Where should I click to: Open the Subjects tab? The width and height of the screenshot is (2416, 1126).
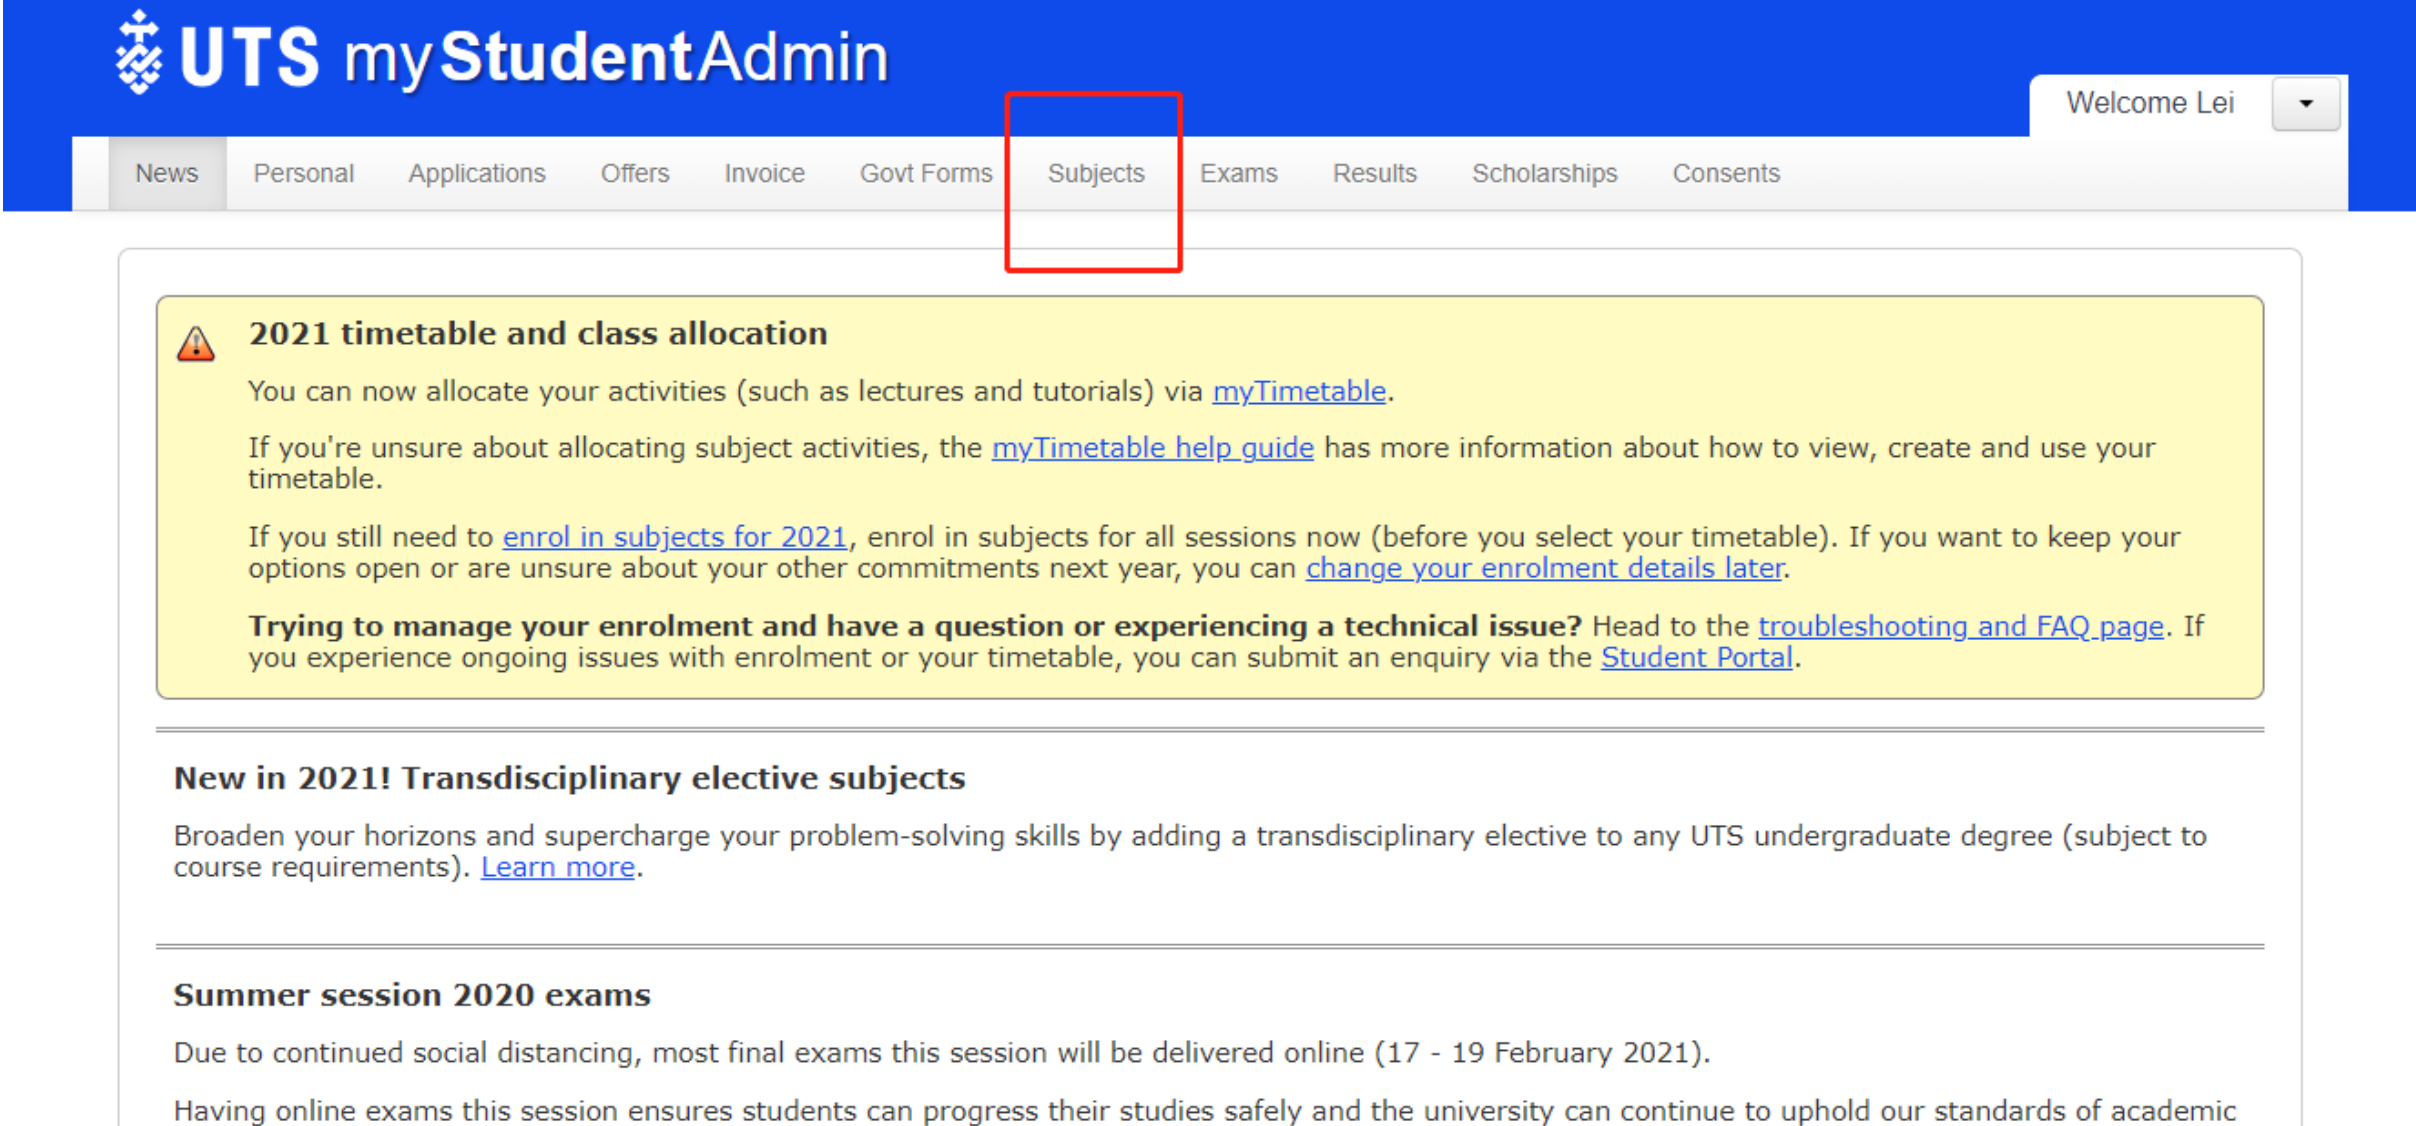[x=1096, y=173]
